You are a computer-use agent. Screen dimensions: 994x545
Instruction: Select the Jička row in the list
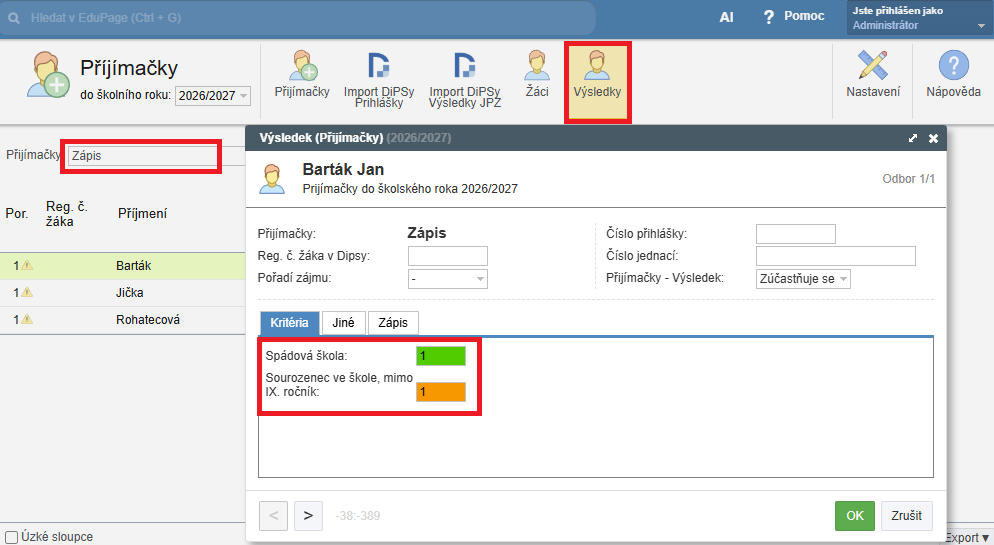[x=129, y=293]
